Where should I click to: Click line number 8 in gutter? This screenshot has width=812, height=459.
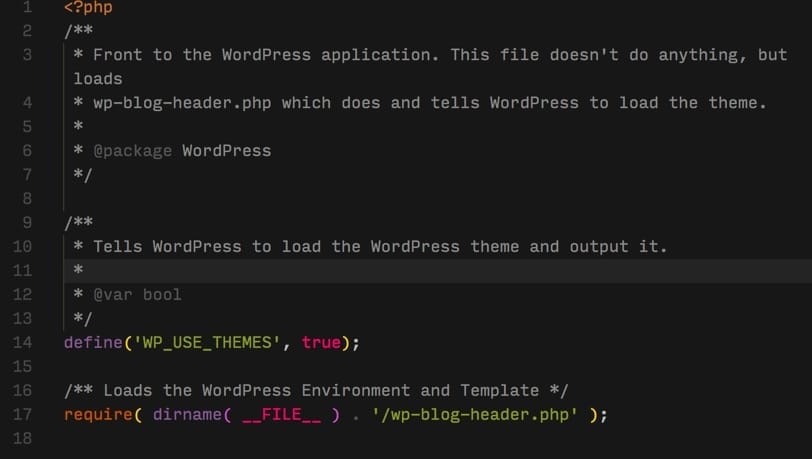tap(27, 198)
